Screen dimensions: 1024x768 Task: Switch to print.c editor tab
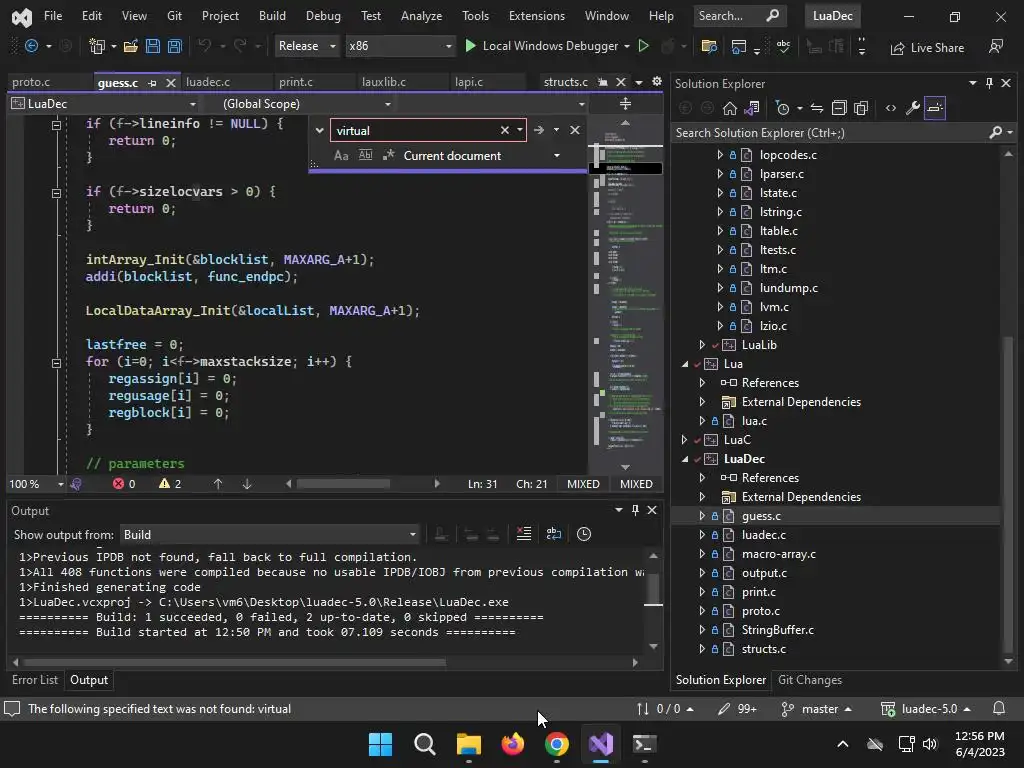296,82
